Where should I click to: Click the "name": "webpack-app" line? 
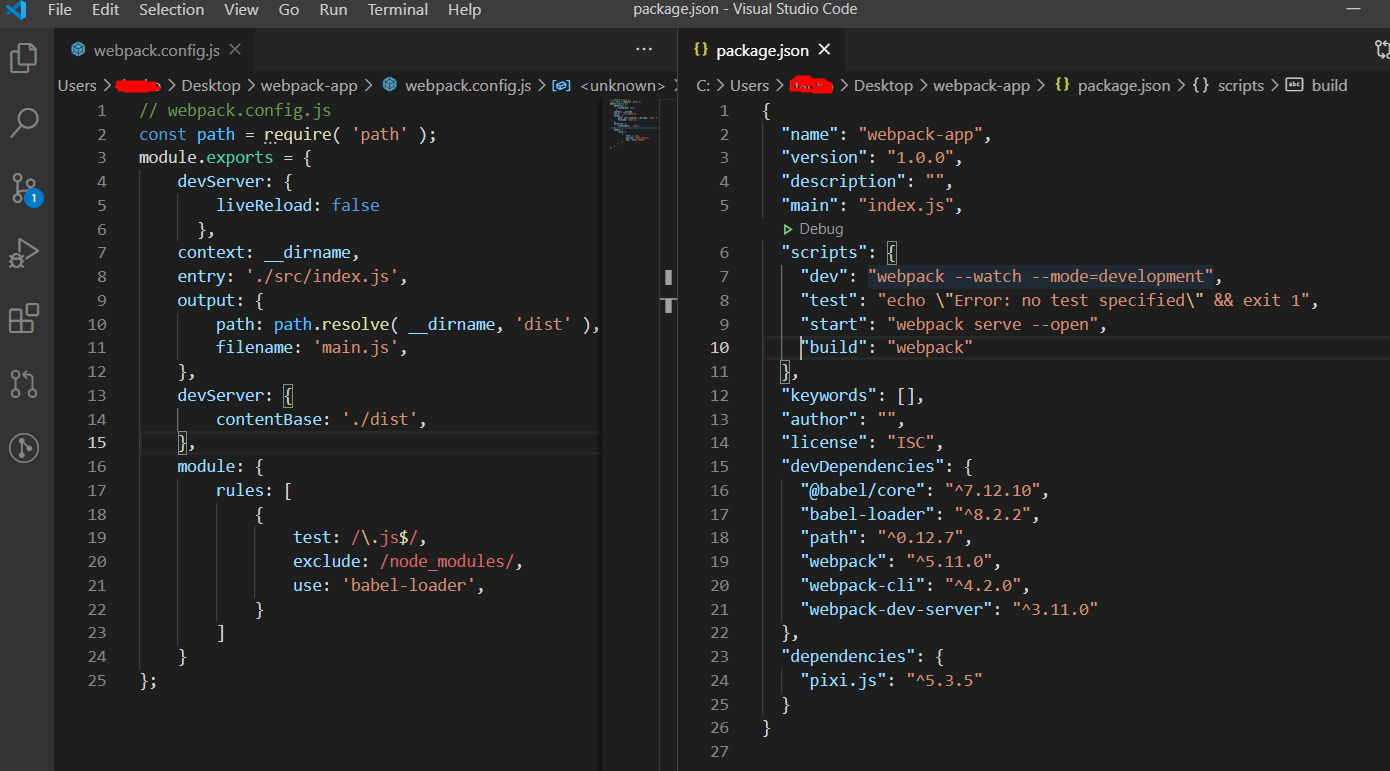click(x=886, y=134)
